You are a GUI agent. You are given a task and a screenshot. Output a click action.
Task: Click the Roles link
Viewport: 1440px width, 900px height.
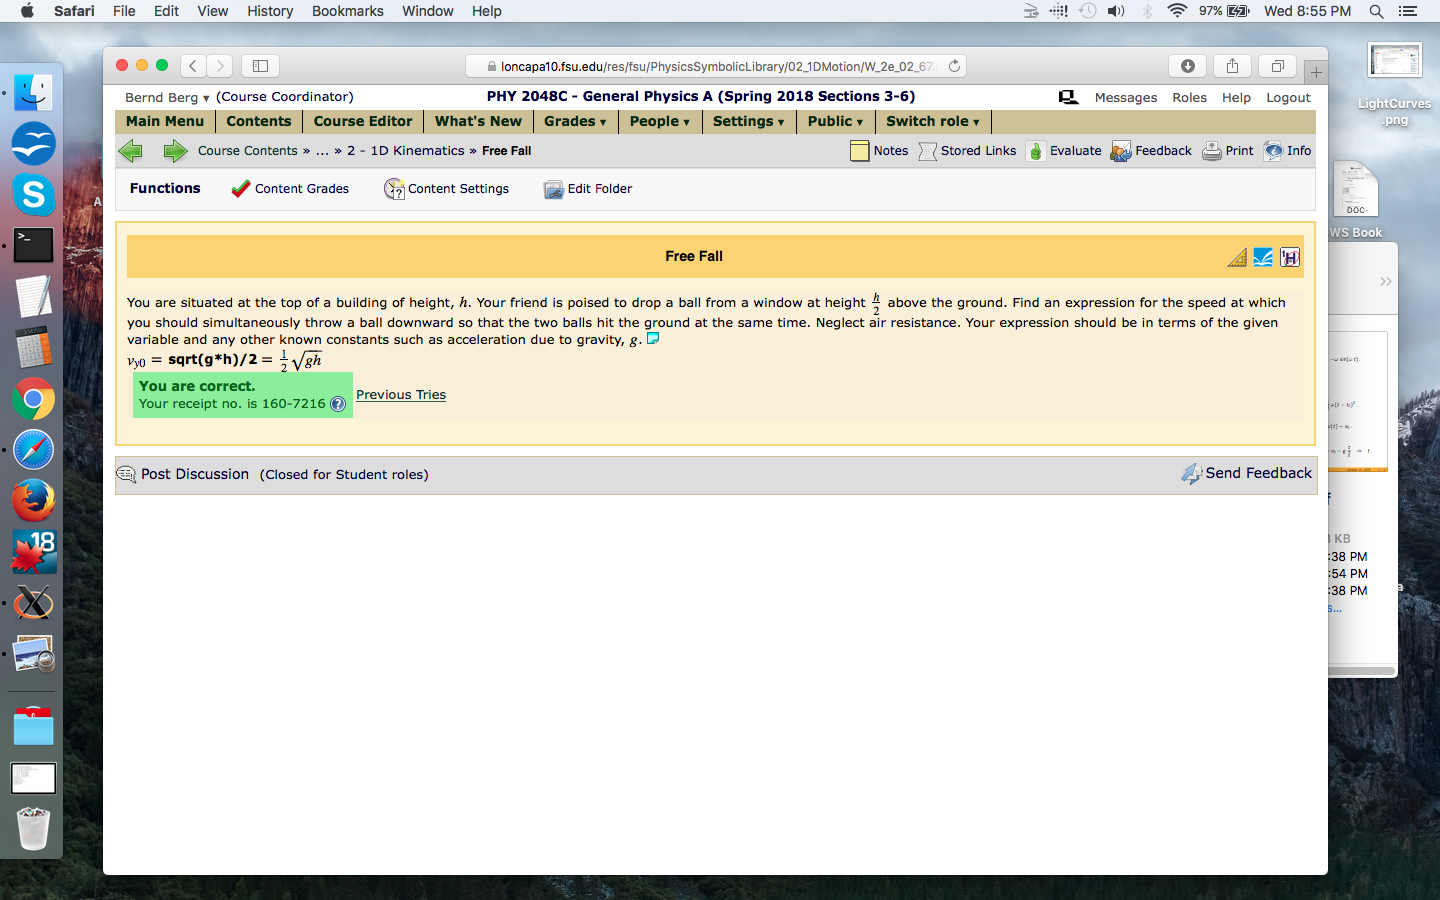click(x=1189, y=97)
